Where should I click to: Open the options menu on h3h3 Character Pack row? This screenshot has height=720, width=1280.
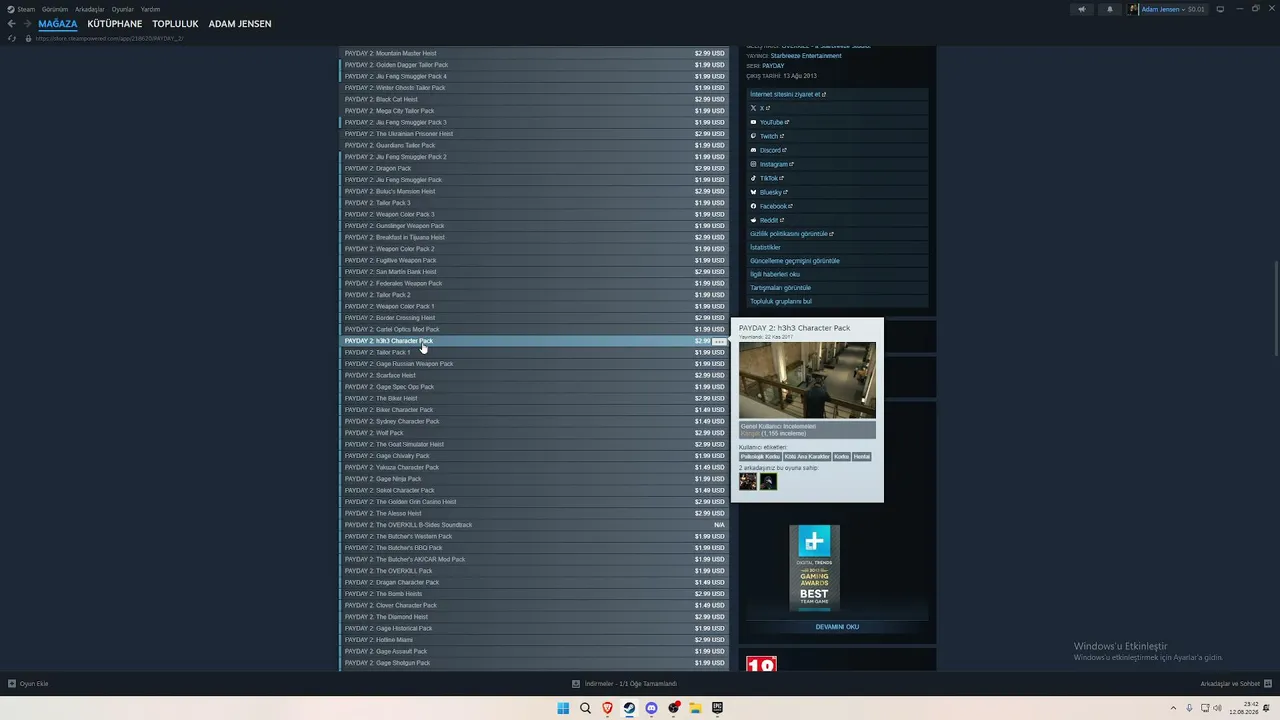tap(719, 342)
